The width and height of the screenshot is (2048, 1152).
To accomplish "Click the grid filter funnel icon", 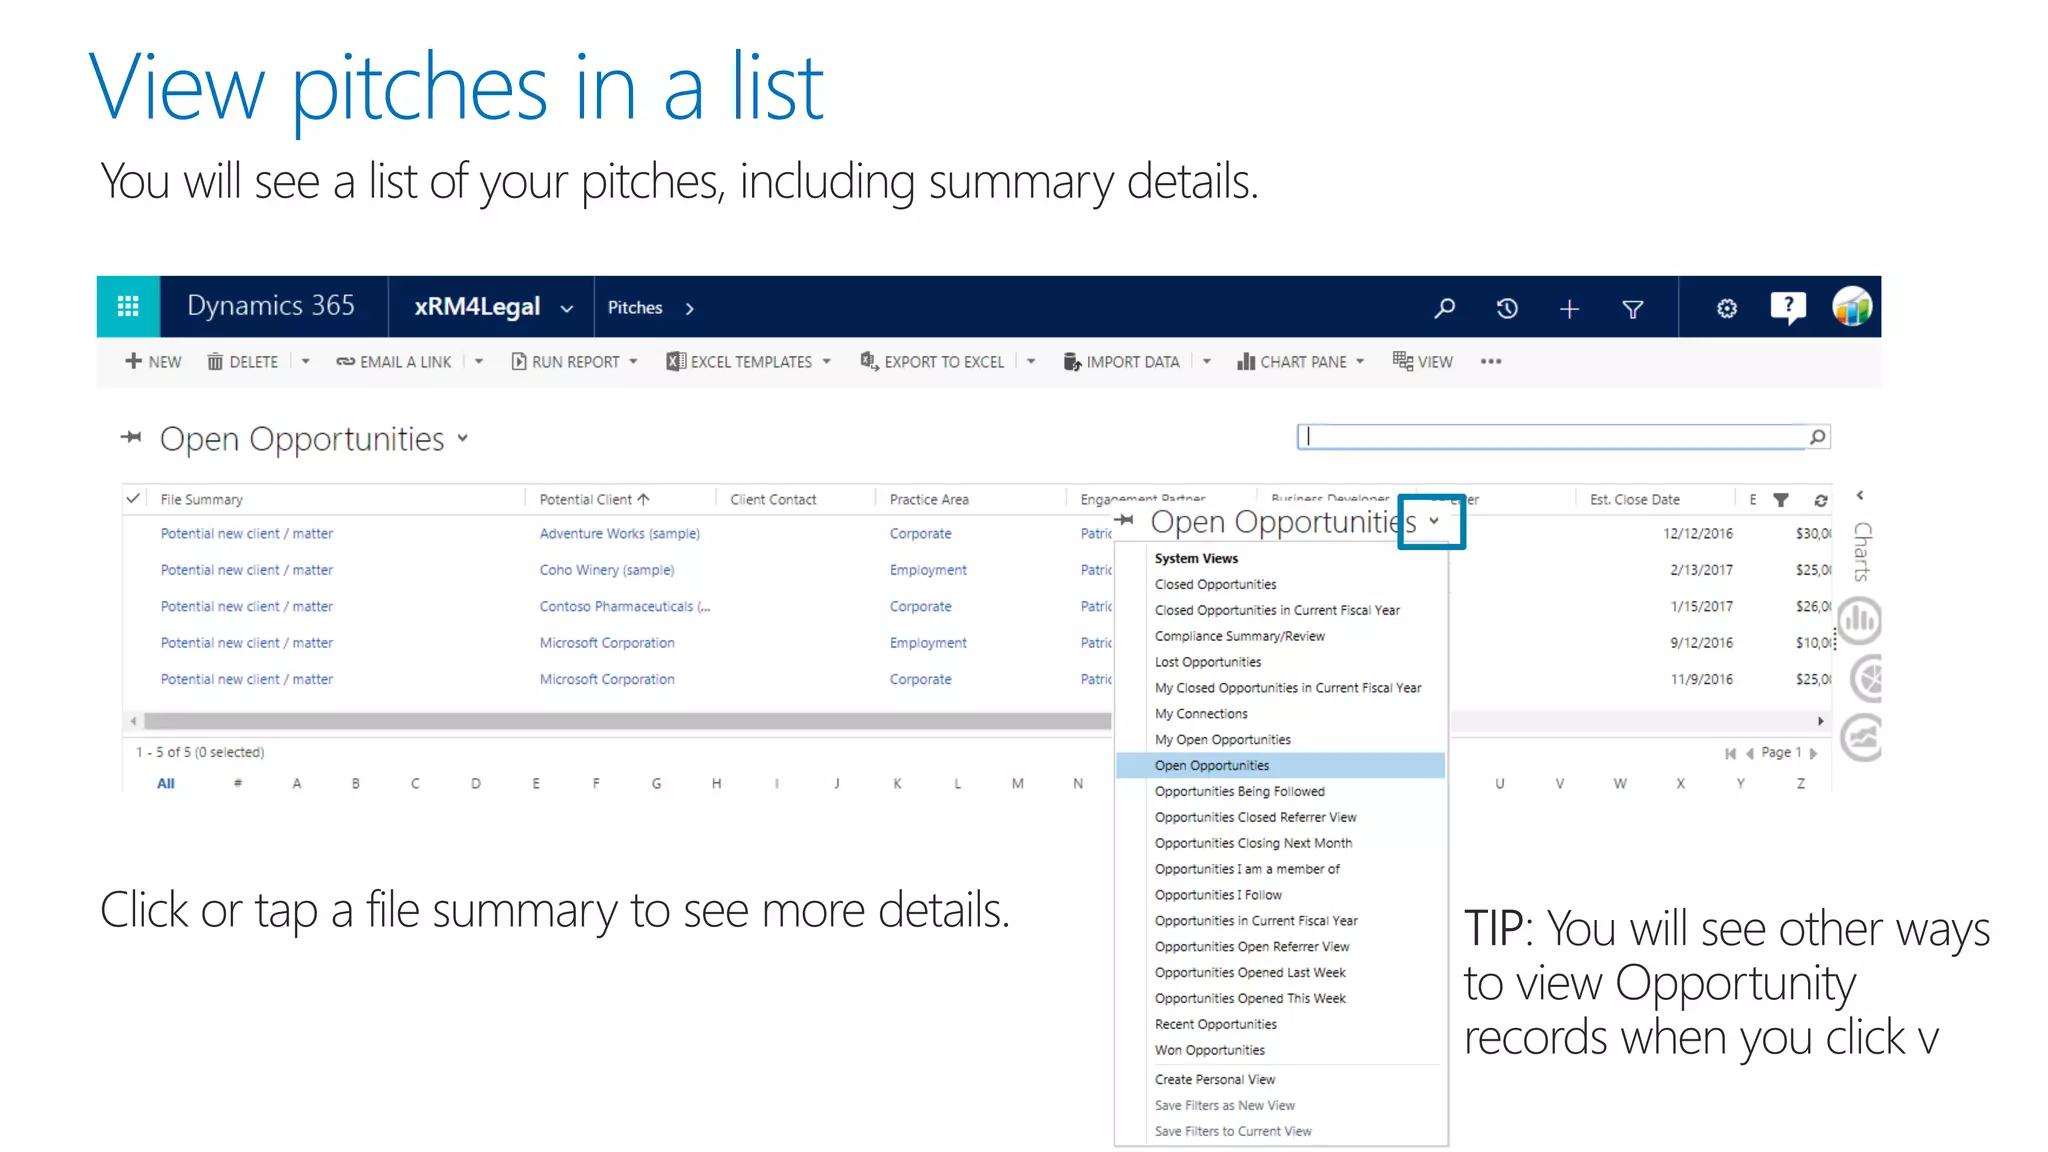I will click(1781, 500).
